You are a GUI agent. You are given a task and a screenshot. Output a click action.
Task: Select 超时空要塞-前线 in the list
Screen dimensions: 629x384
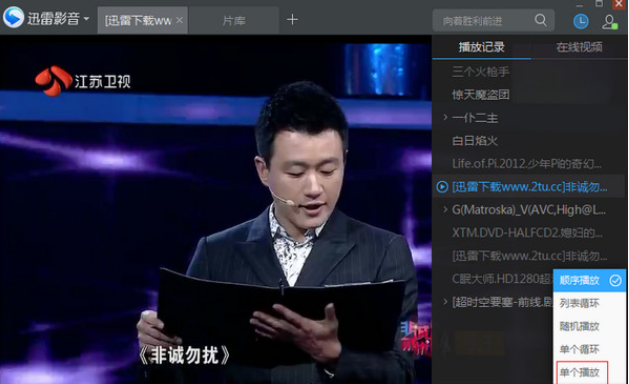coord(502,302)
